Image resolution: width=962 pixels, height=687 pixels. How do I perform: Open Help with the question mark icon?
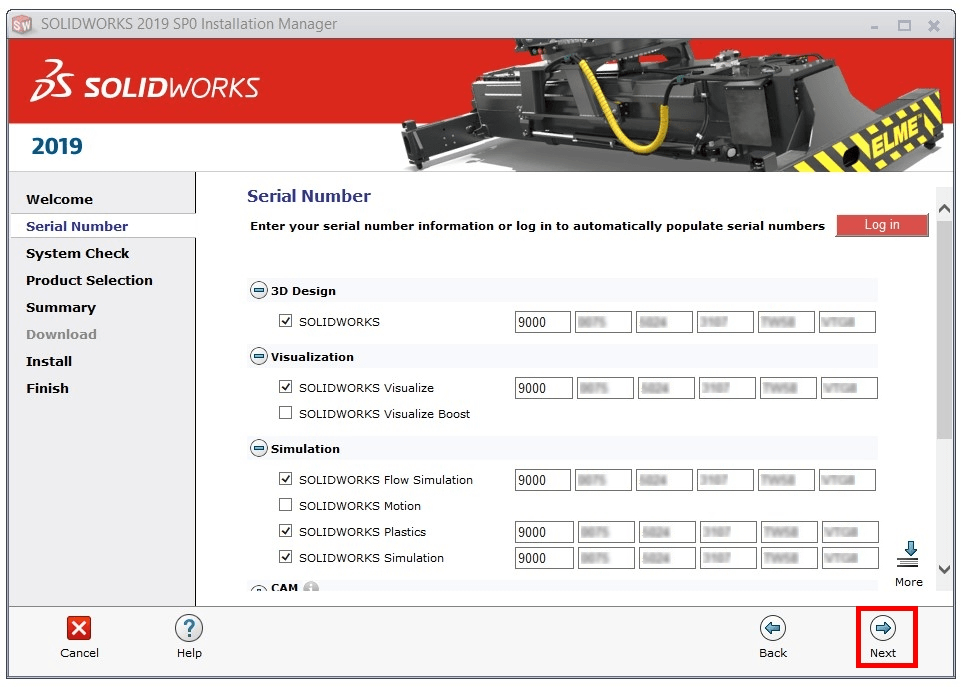[x=189, y=628]
